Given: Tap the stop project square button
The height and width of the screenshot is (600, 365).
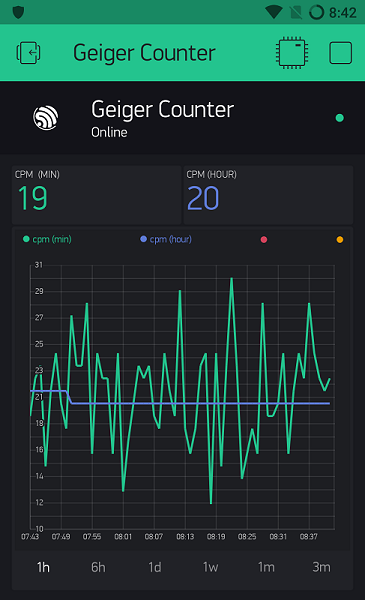Looking at the screenshot, I should (341, 52).
